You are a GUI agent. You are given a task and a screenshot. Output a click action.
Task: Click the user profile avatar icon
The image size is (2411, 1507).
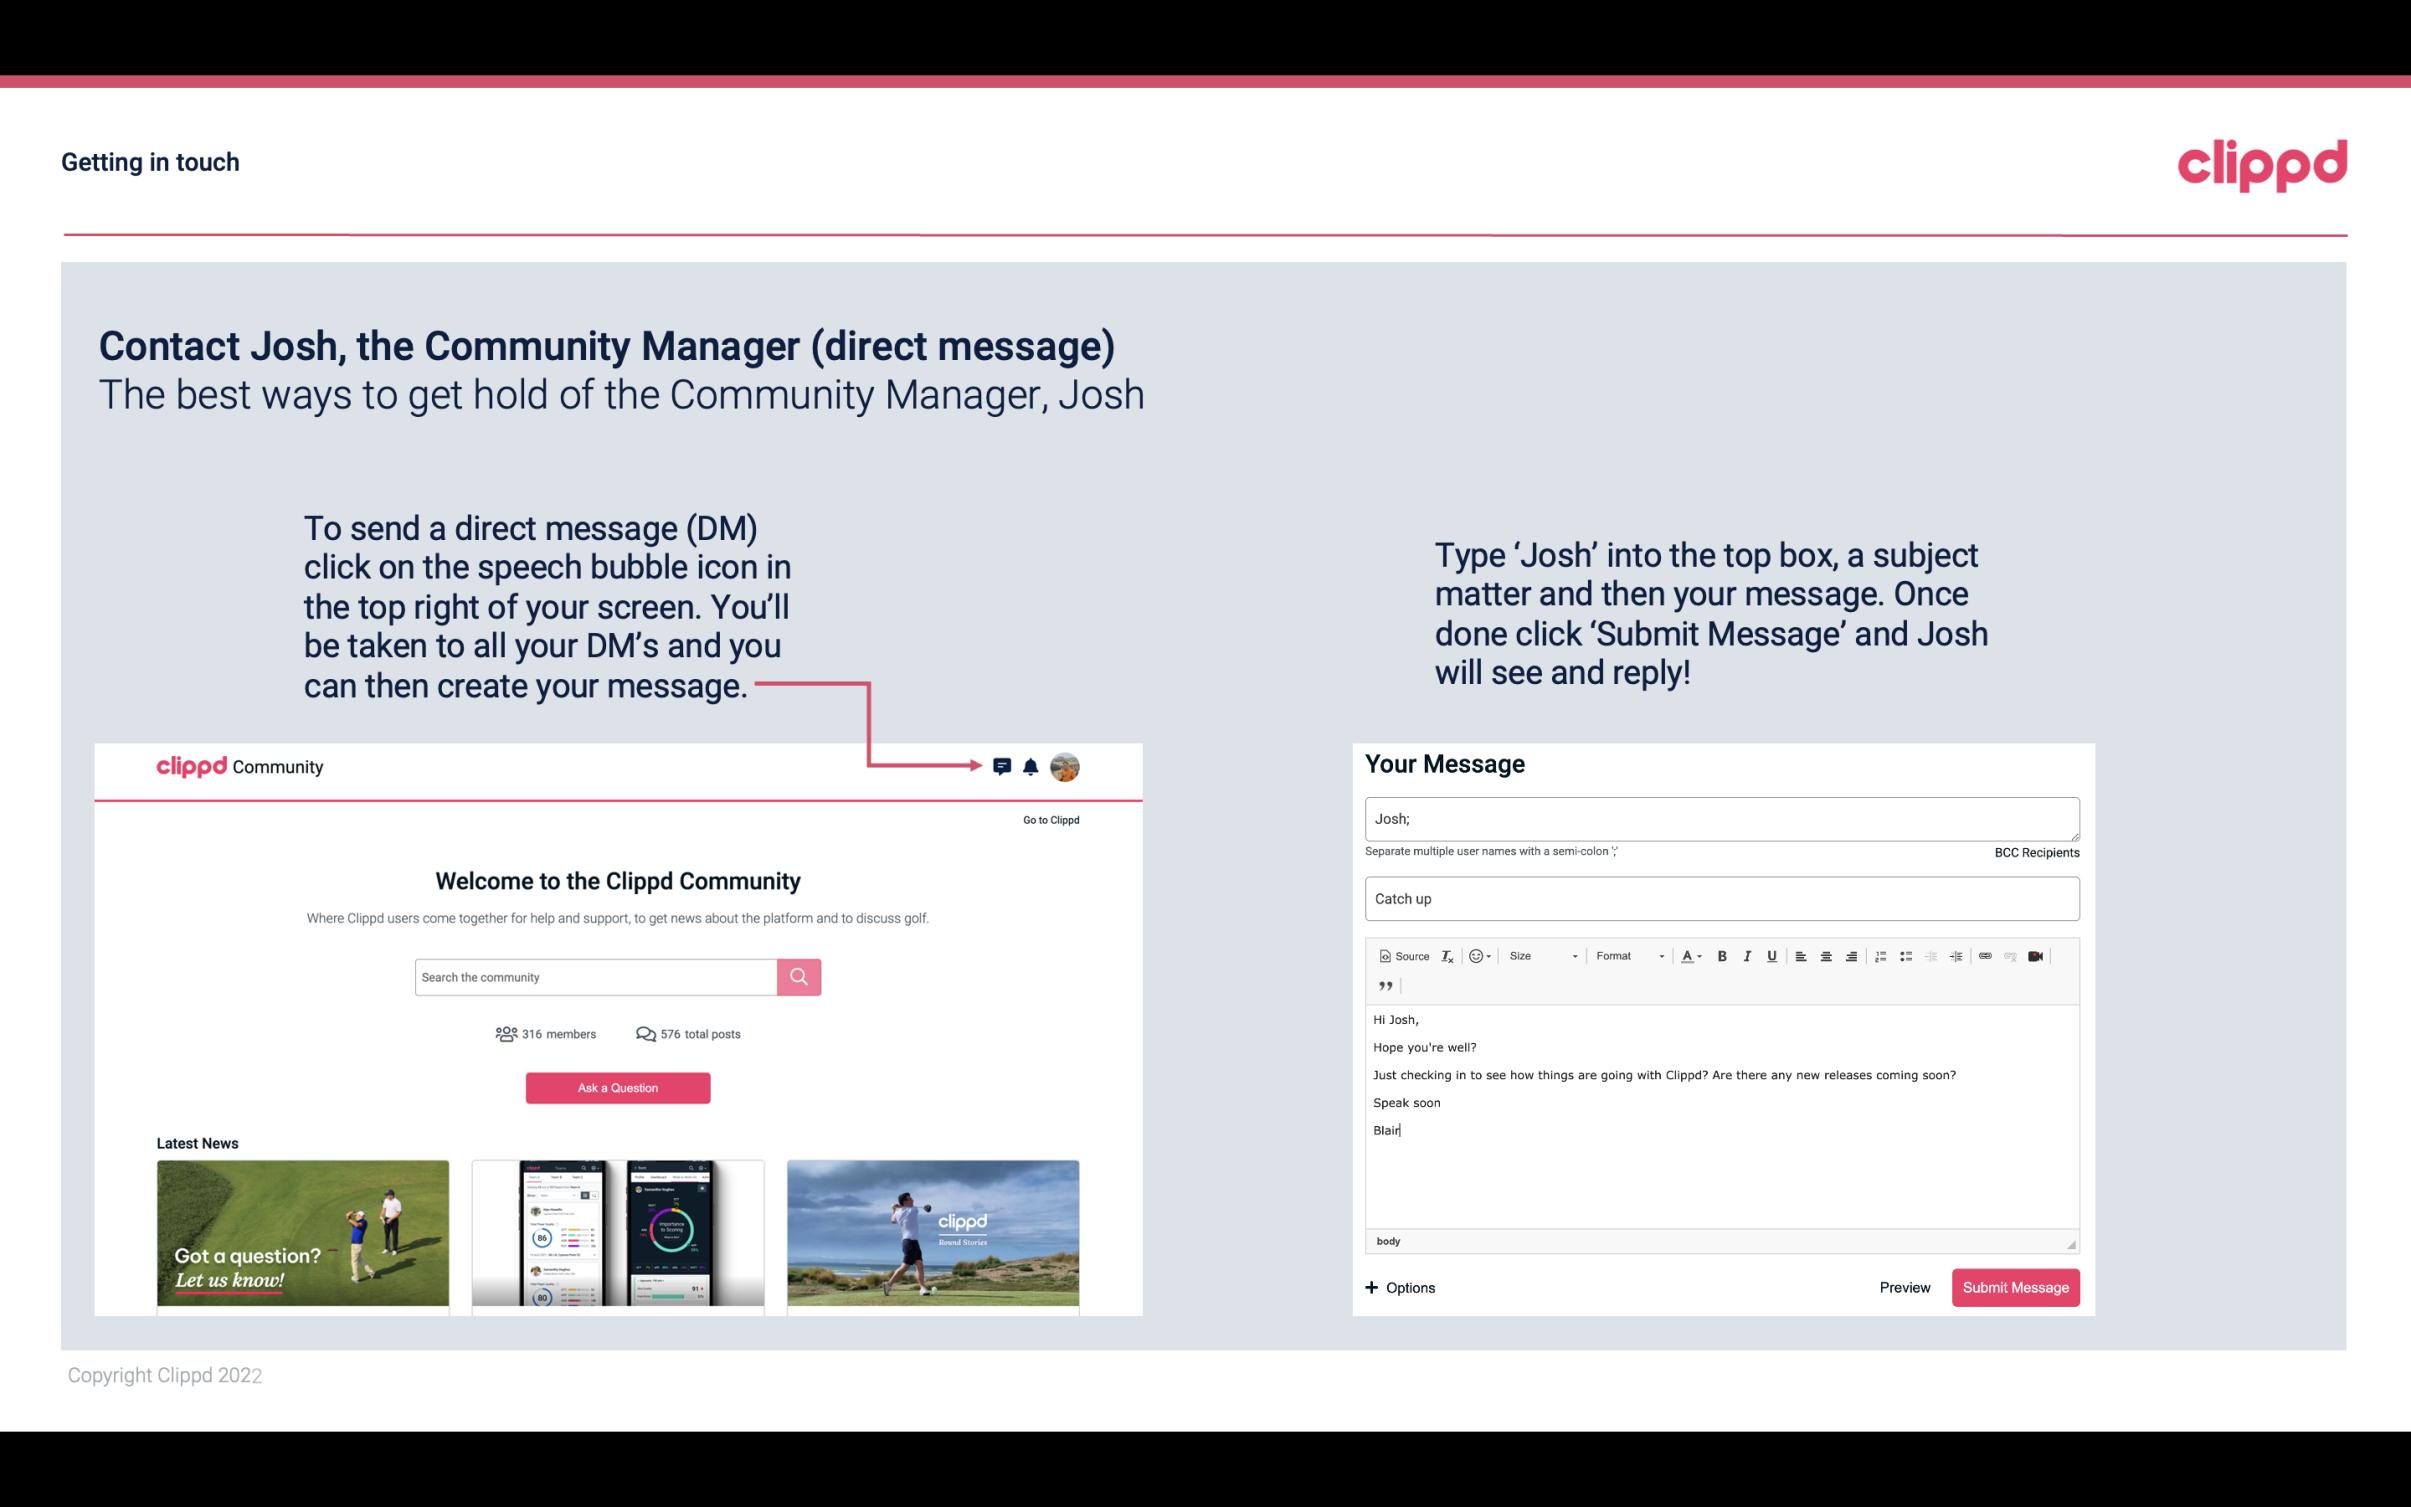(1068, 766)
